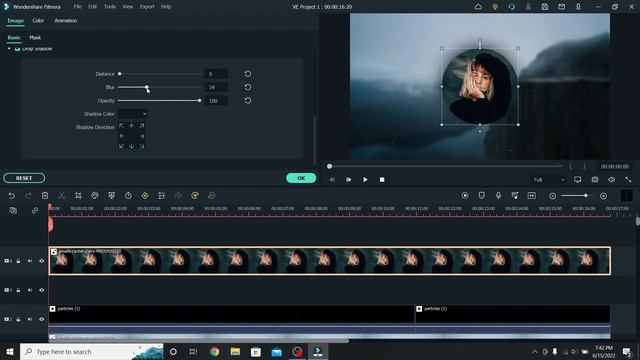Screen dimensions: 640x360
Task: Click the render preview icon on timeline toolbar
Action: coord(465,196)
